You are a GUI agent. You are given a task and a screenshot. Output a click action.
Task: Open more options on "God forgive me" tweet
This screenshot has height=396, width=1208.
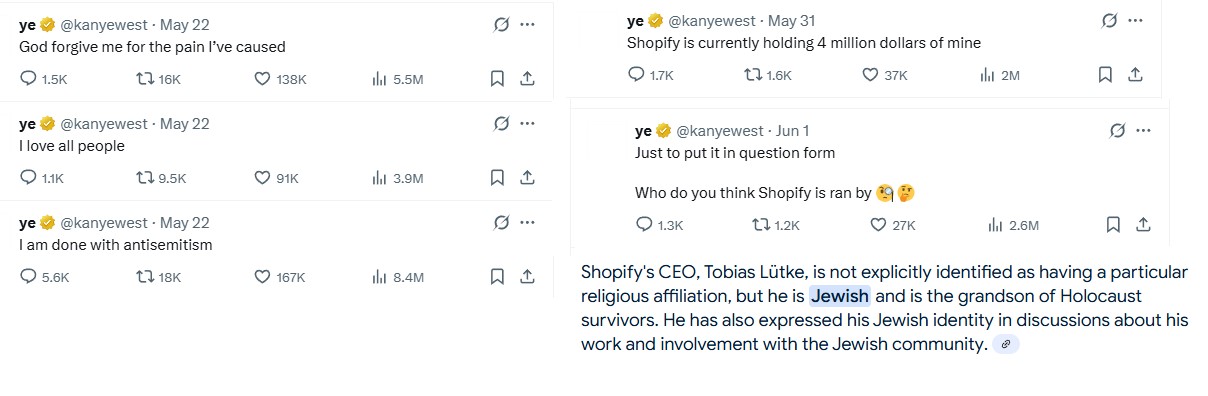pyautogui.click(x=527, y=24)
